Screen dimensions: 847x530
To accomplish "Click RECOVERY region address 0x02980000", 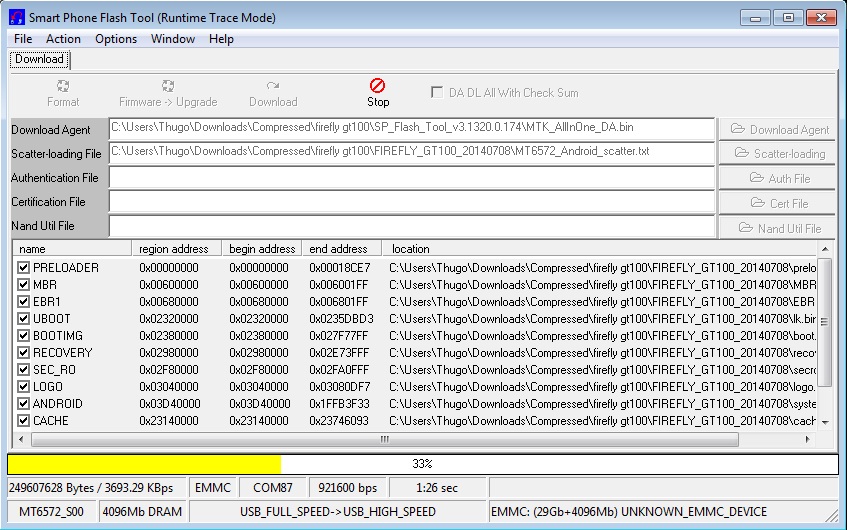I will (x=169, y=353).
